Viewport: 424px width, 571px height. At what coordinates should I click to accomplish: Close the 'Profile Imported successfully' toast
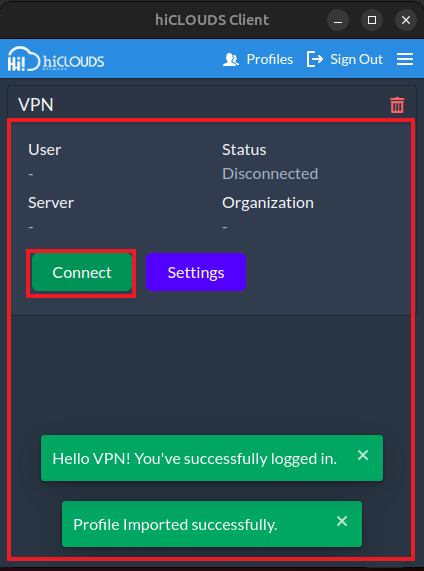pyautogui.click(x=342, y=521)
